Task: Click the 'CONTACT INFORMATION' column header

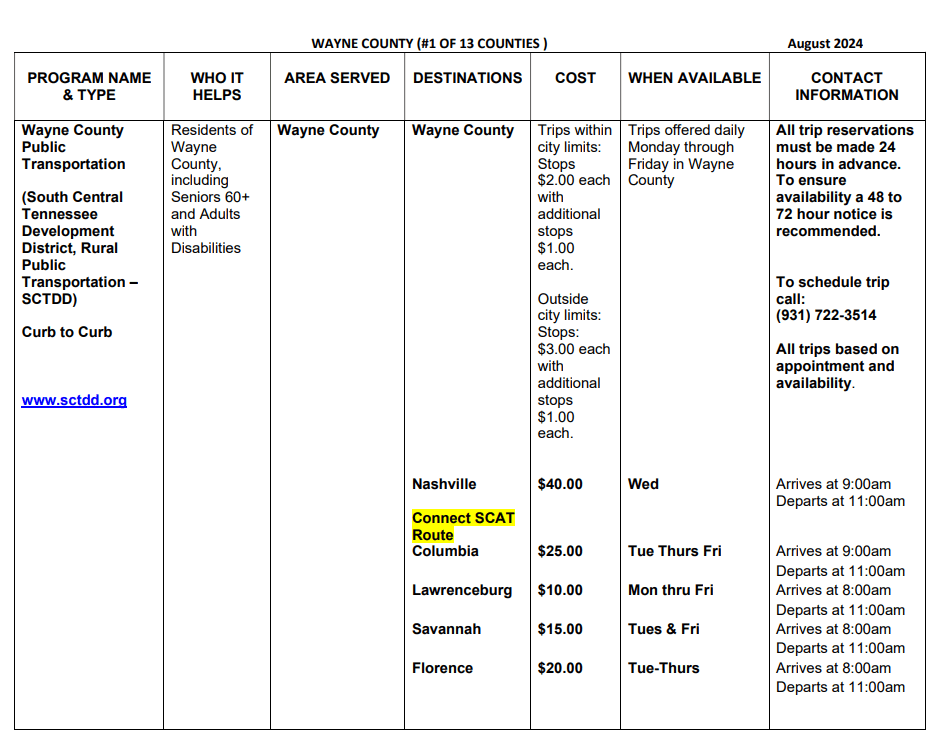Action: (x=847, y=86)
